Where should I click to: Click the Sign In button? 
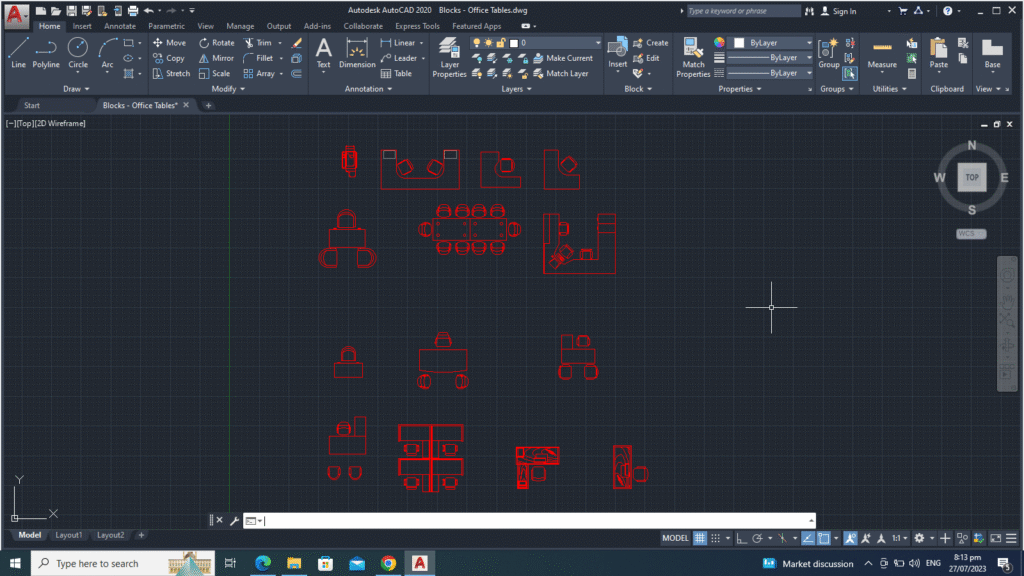838,11
